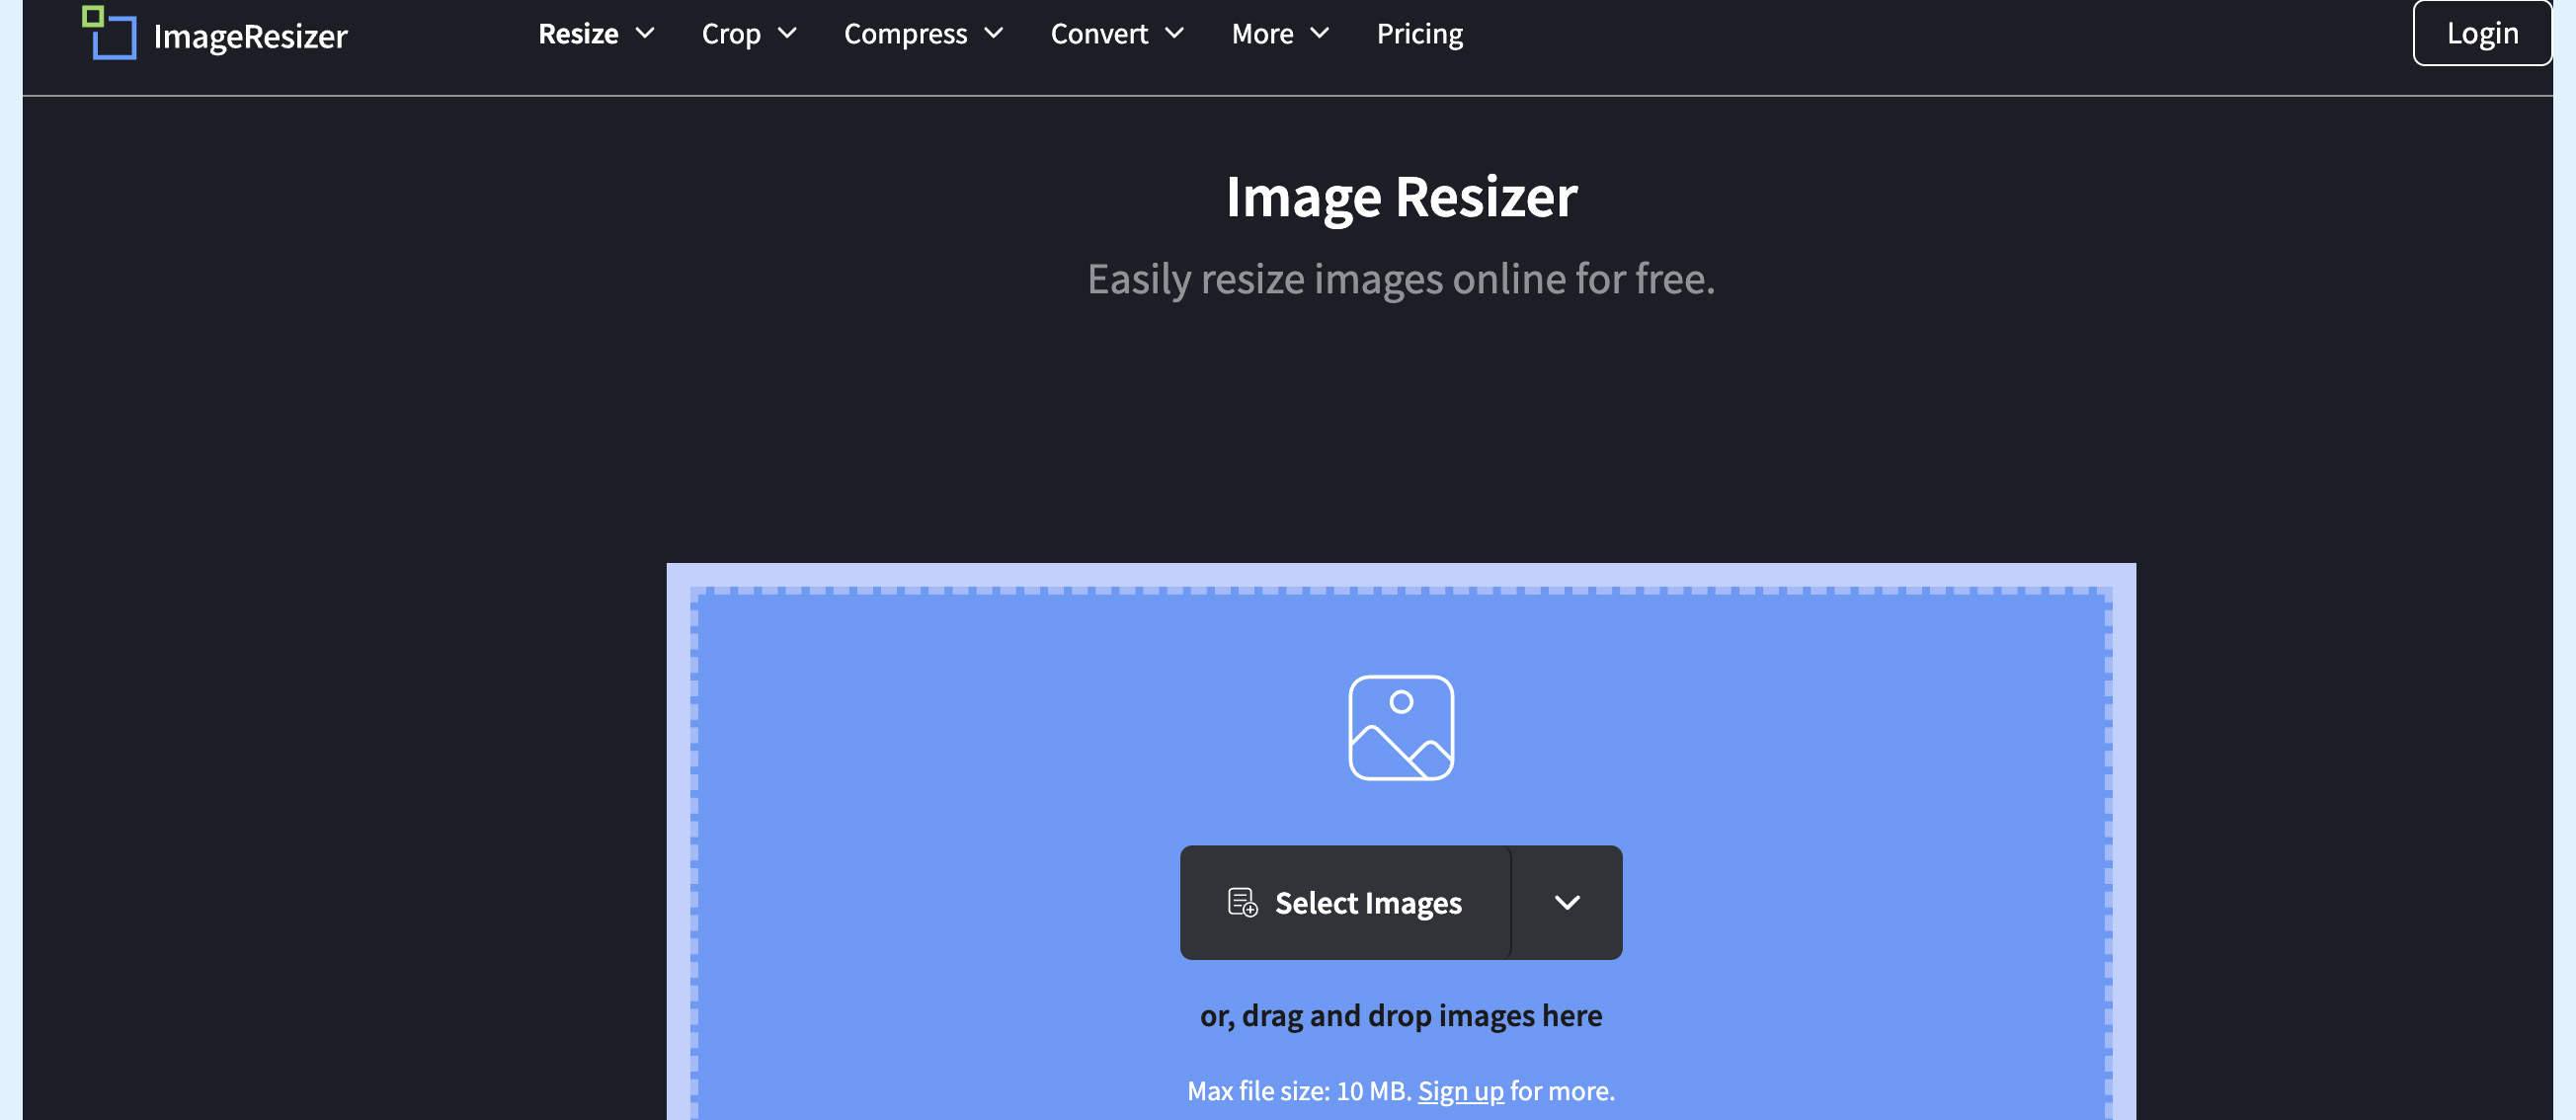Click the Login button
This screenshot has height=1120, width=2576.
2482,33
